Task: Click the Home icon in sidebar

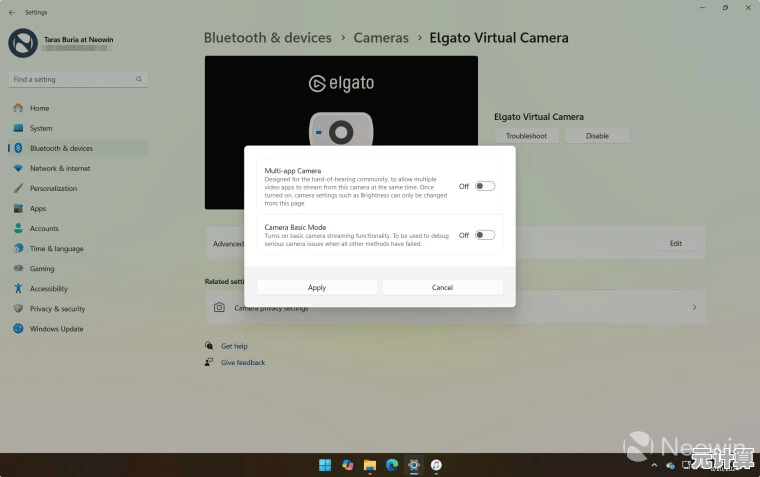Action: pyautogui.click(x=18, y=108)
